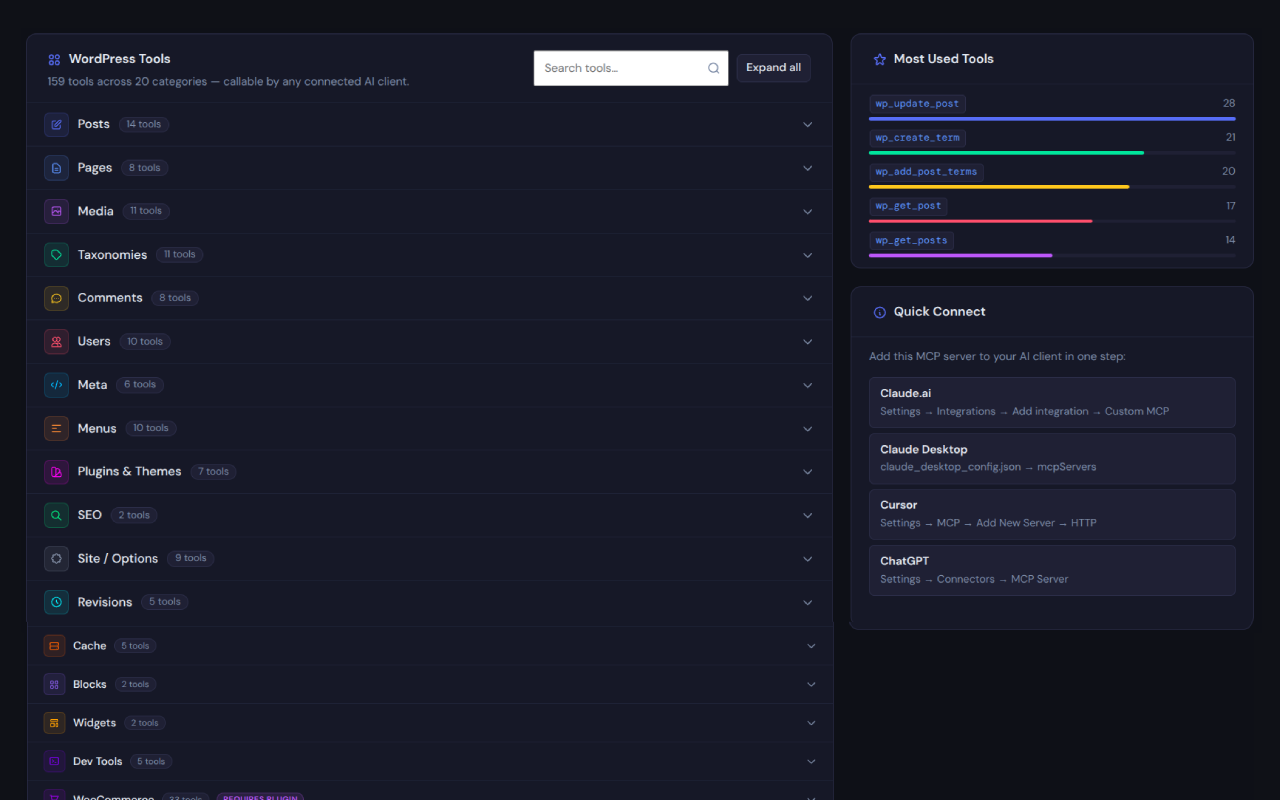The image size is (1280, 800).
Task: Click the blue wp_update_post usage bar
Action: point(1052,119)
